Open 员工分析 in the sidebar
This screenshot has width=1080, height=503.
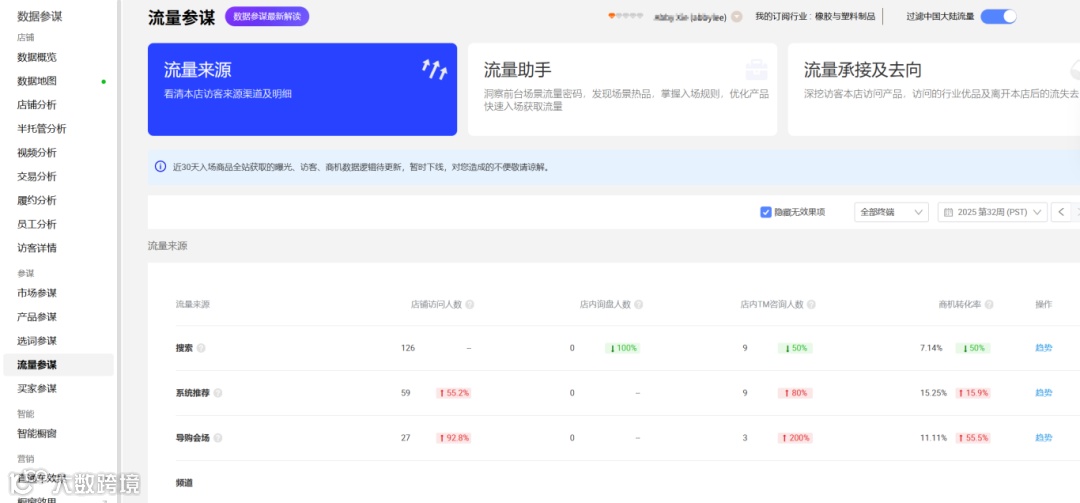(37, 224)
